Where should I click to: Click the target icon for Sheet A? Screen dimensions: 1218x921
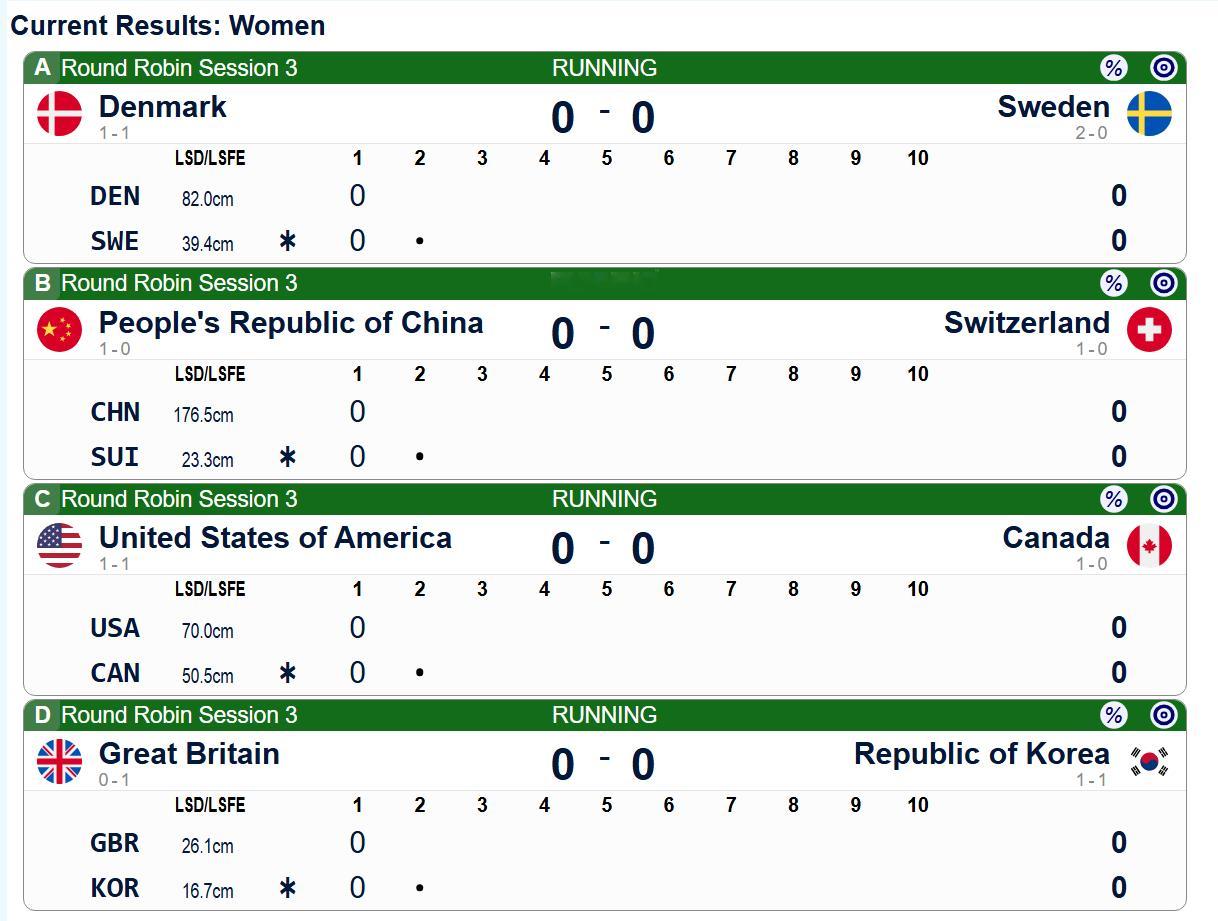[1163, 68]
